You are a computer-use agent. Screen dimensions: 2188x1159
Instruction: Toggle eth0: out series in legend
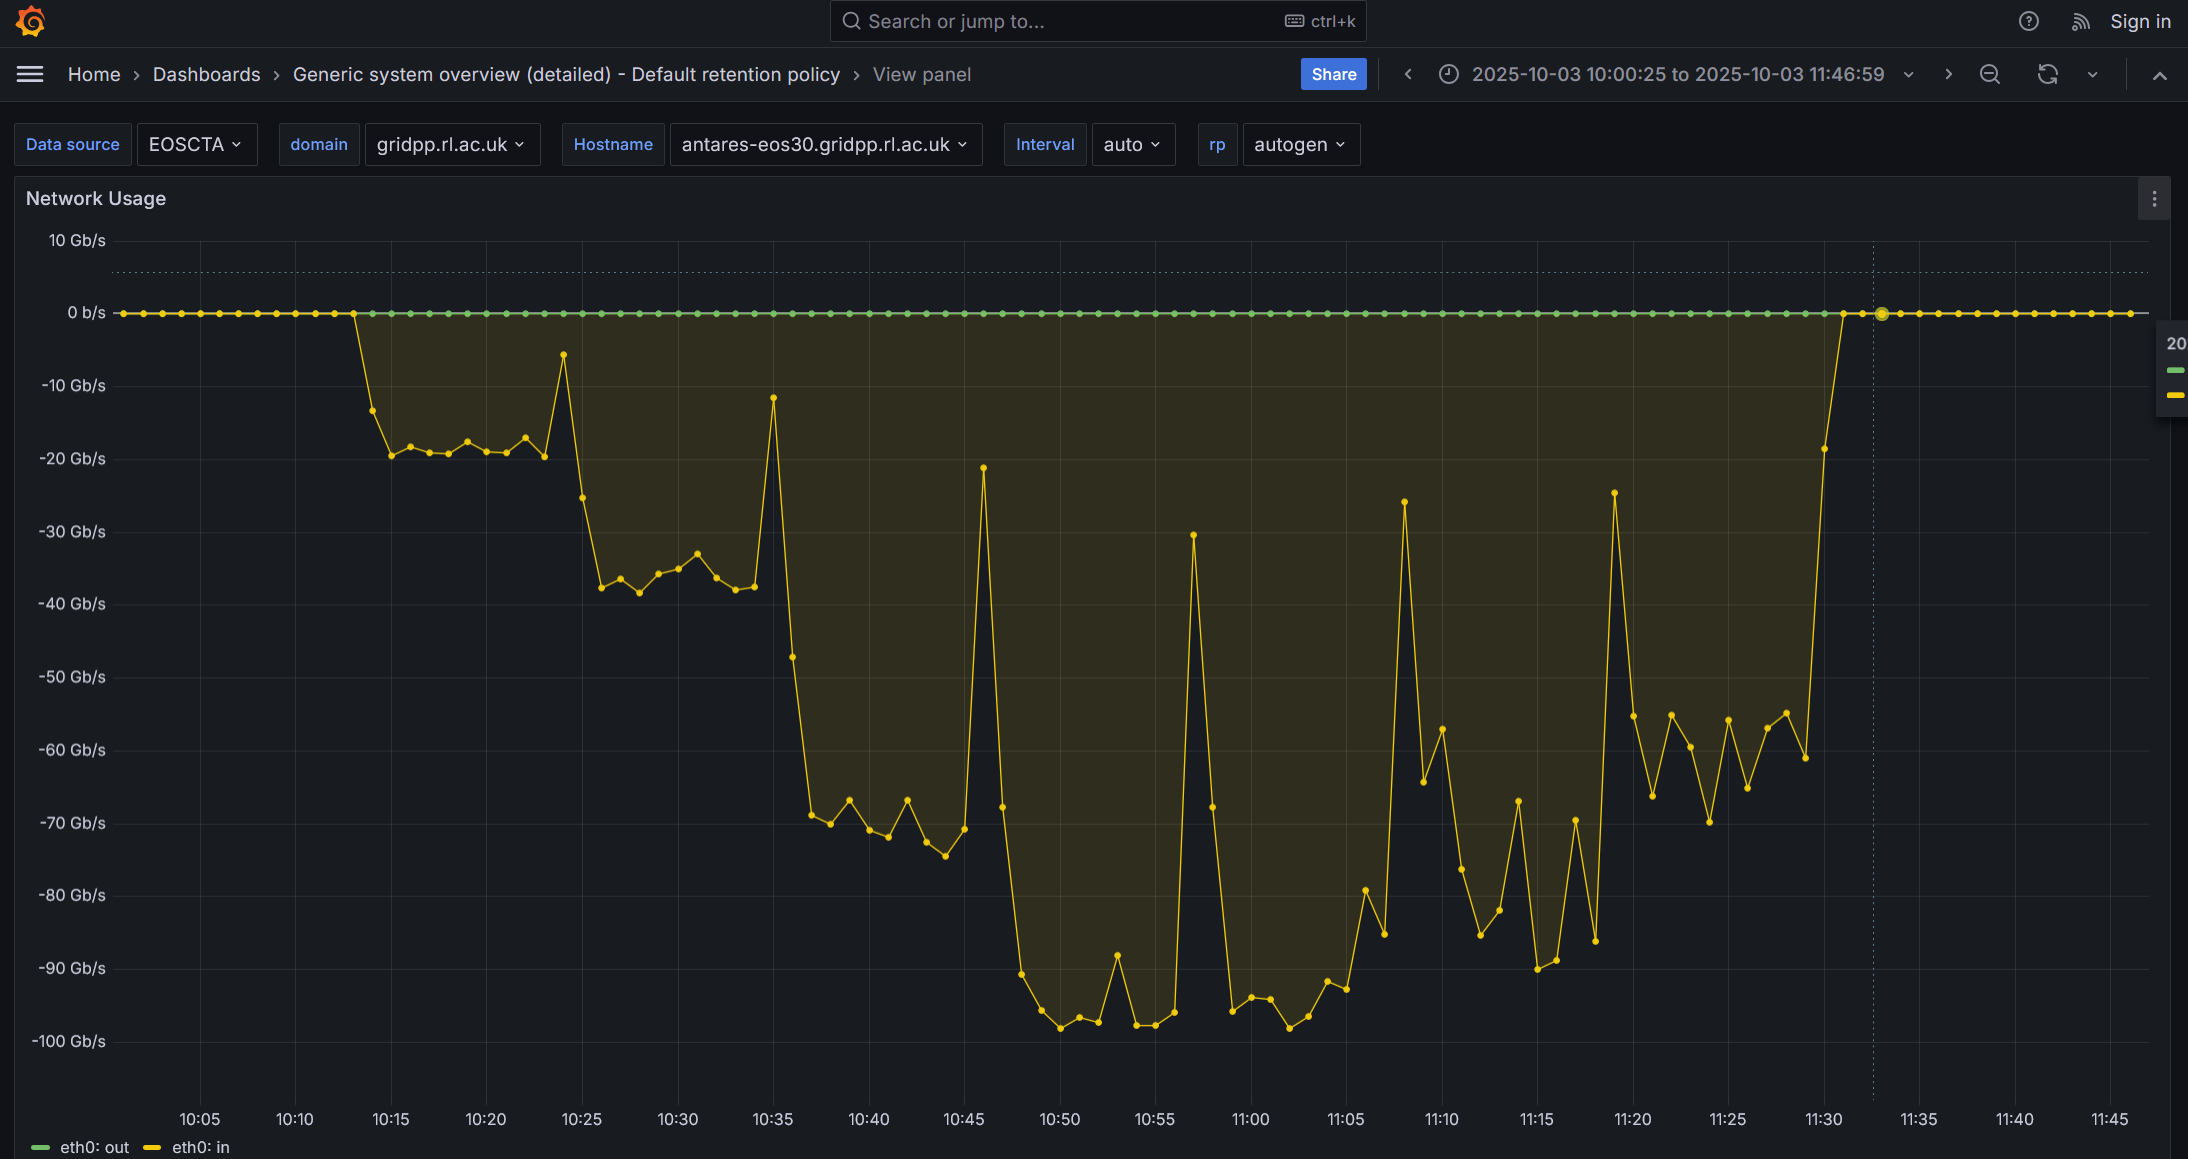click(94, 1147)
